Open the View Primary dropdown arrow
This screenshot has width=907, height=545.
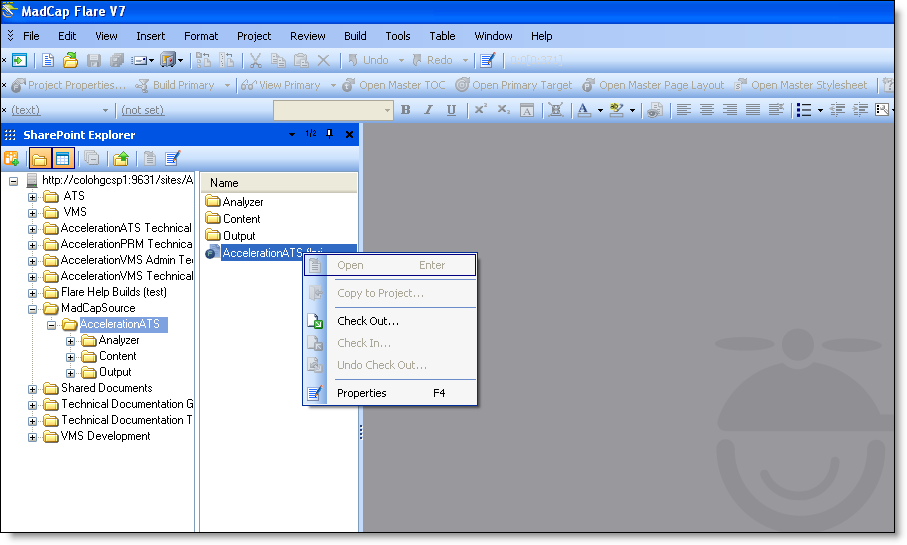(x=333, y=86)
